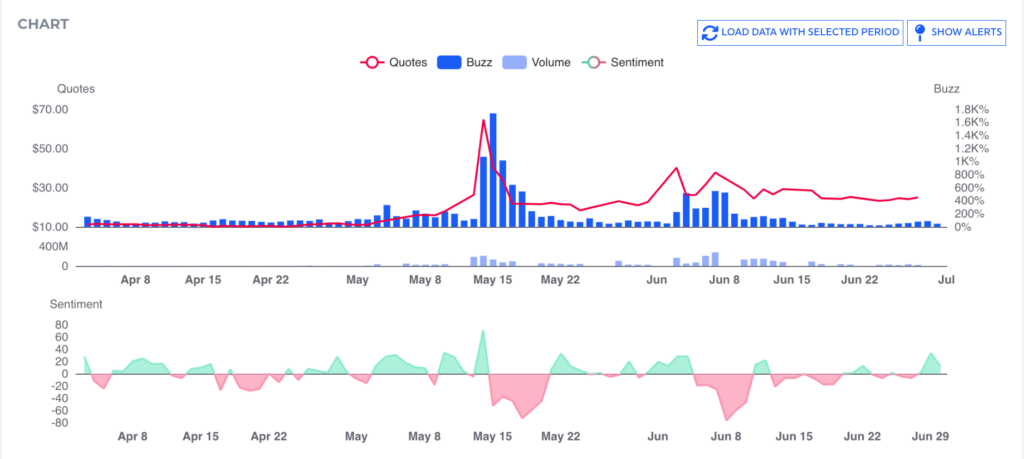Click the CHART section heading
The width and height of the screenshot is (1024, 459).
(42, 24)
